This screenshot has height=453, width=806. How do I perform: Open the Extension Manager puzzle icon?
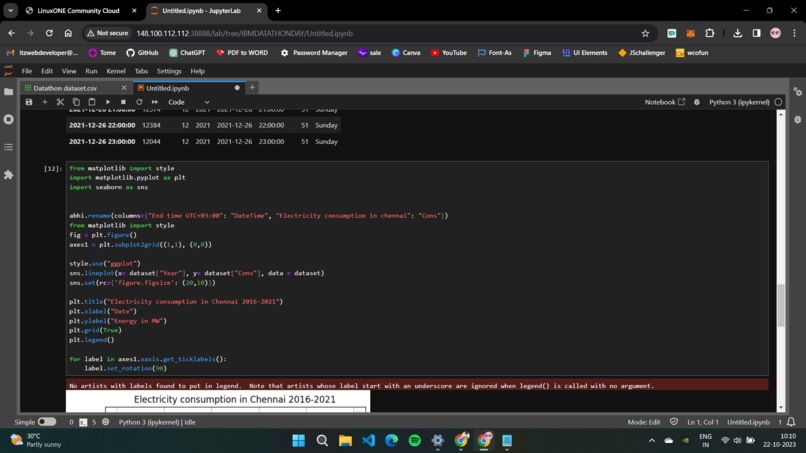9,175
